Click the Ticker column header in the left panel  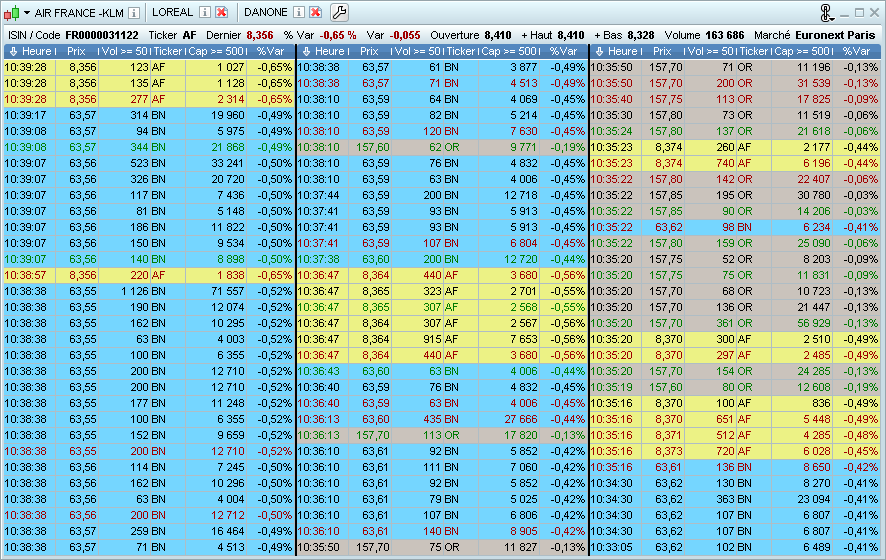point(168,51)
